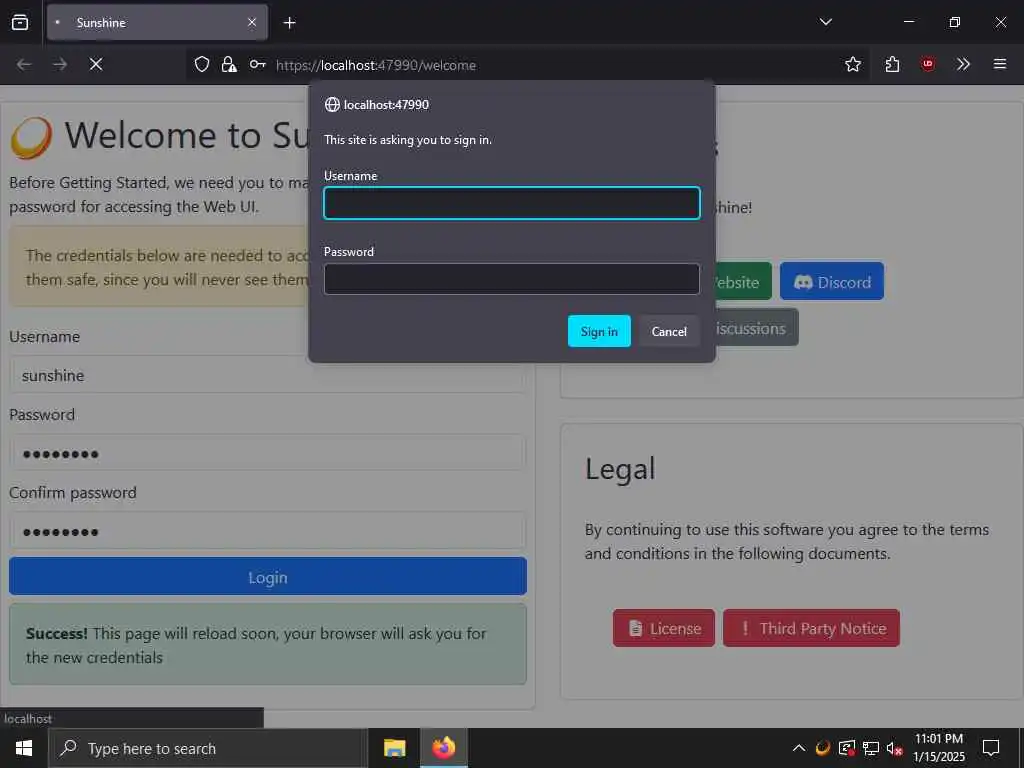The image size is (1024, 768).
Task: Click the Confirm password field
Action: [268, 530]
